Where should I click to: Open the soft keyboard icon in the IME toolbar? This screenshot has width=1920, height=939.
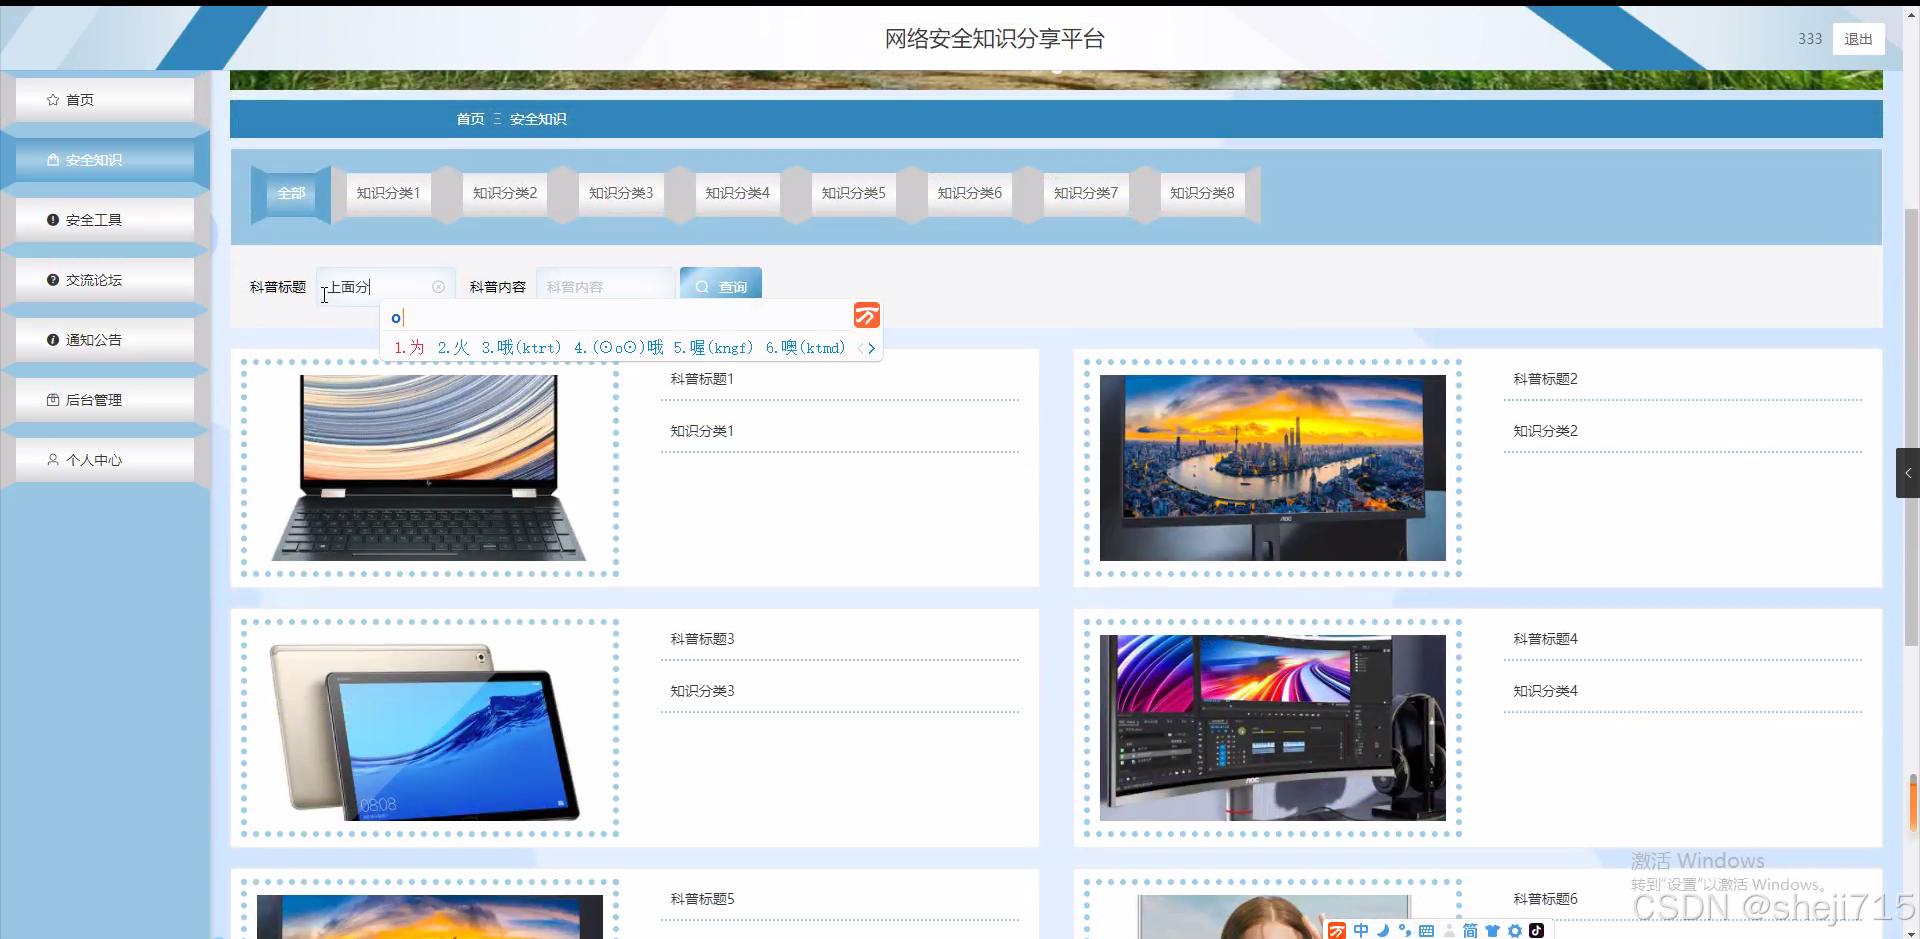pyautogui.click(x=1427, y=931)
